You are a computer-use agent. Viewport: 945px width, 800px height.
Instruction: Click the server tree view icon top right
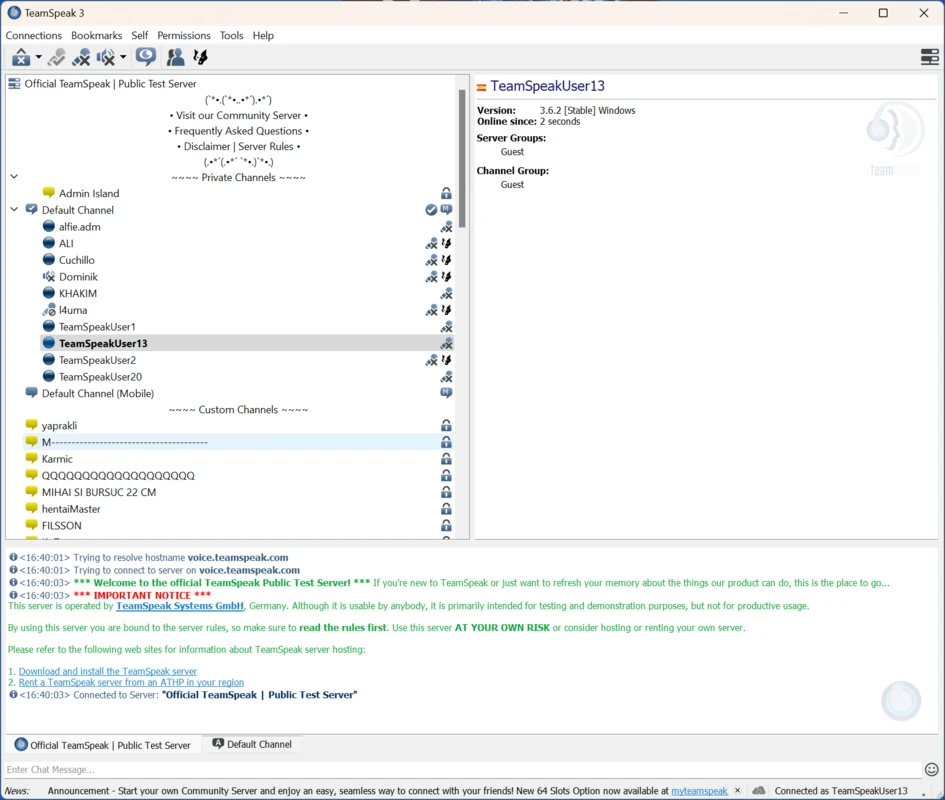929,57
